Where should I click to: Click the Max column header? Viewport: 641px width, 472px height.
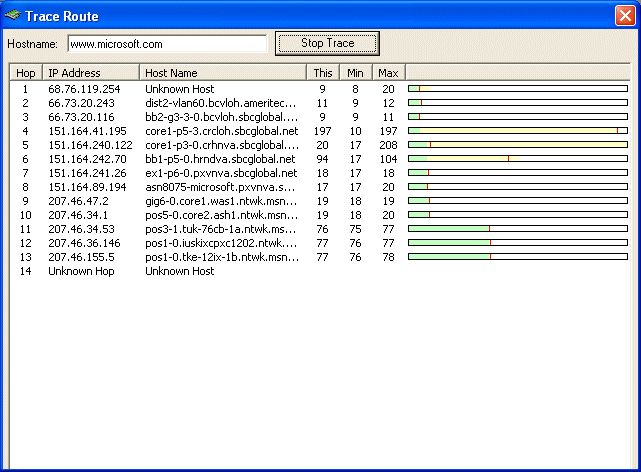[x=388, y=73]
